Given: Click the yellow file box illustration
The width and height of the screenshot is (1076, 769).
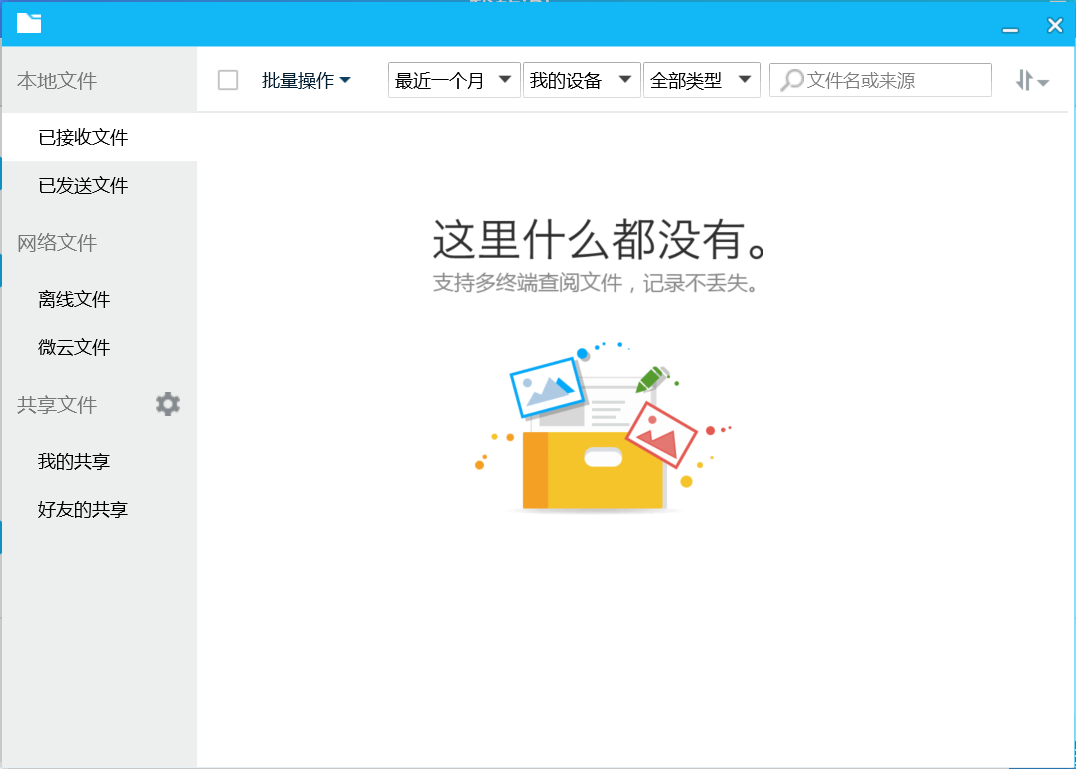Looking at the screenshot, I should (x=596, y=468).
